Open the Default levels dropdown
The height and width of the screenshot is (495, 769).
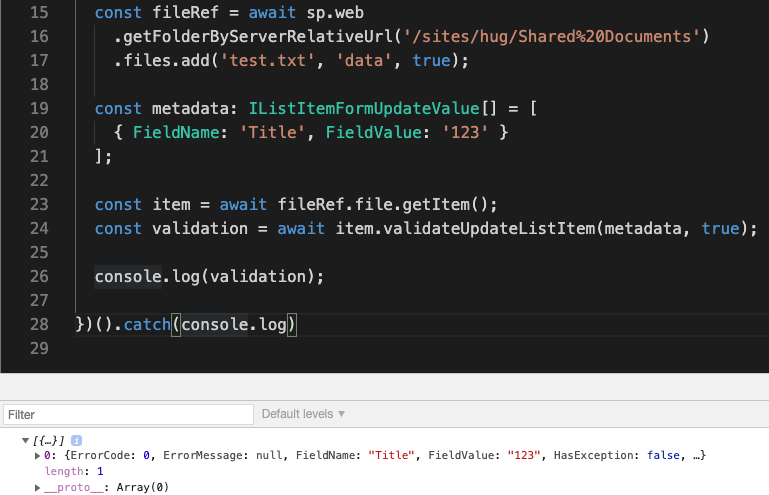pyautogui.click(x=303, y=414)
